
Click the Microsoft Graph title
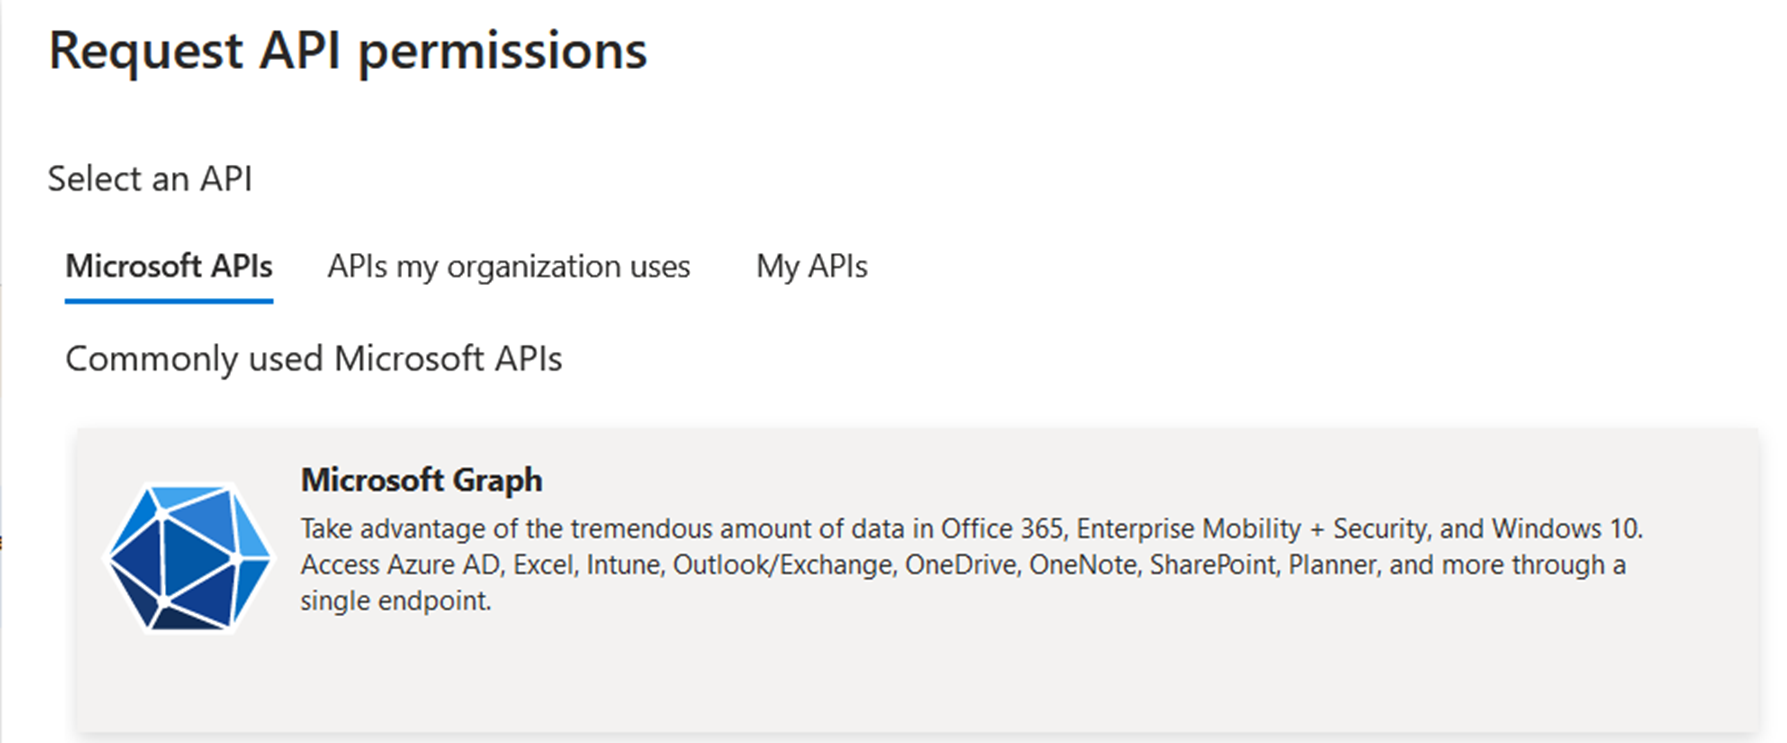click(x=421, y=480)
